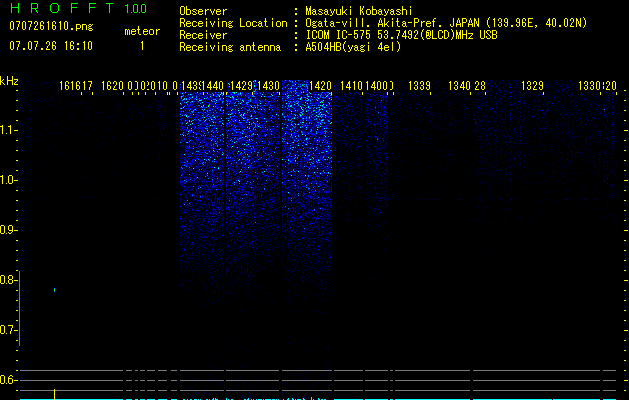This screenshot has height=400, width=629.
Task: Click the 161617 time label
Action: [76, 86]
